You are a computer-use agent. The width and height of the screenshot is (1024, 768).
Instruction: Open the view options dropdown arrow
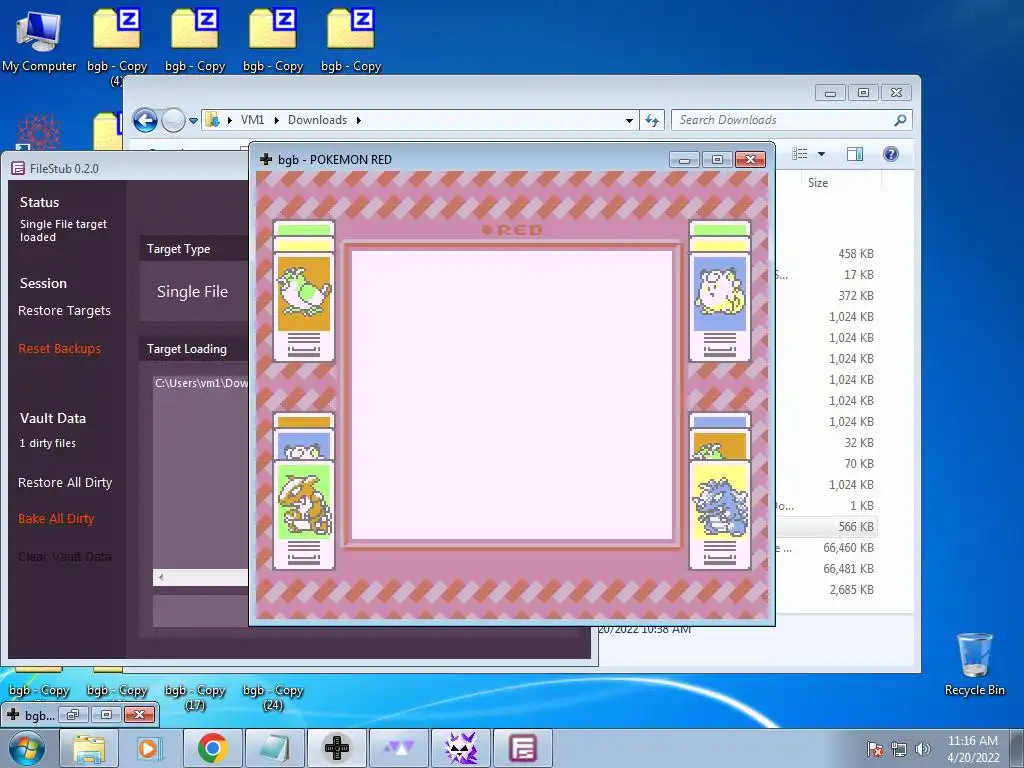821,154
